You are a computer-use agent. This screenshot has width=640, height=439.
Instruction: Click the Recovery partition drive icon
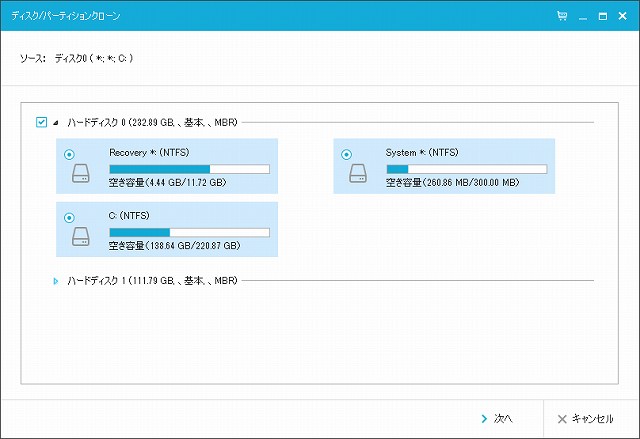coord(80,173)
